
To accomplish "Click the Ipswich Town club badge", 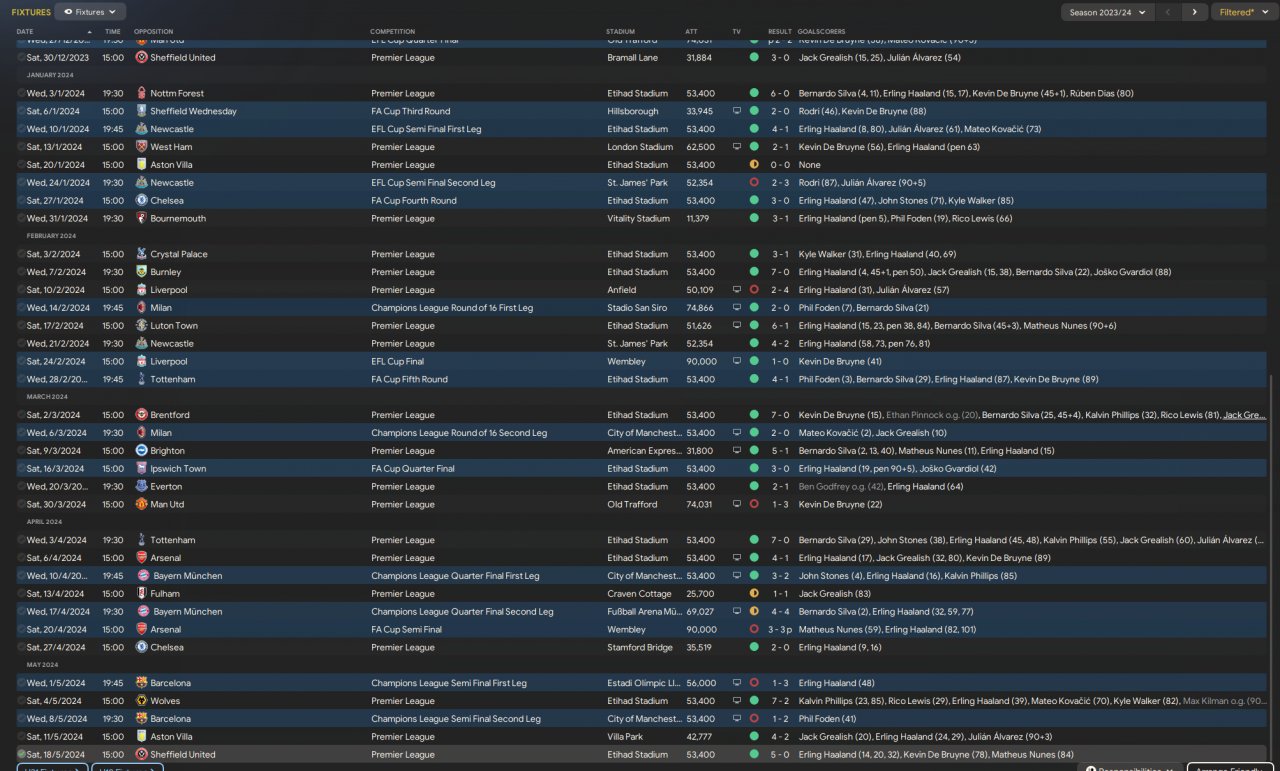I will [141, 469].
